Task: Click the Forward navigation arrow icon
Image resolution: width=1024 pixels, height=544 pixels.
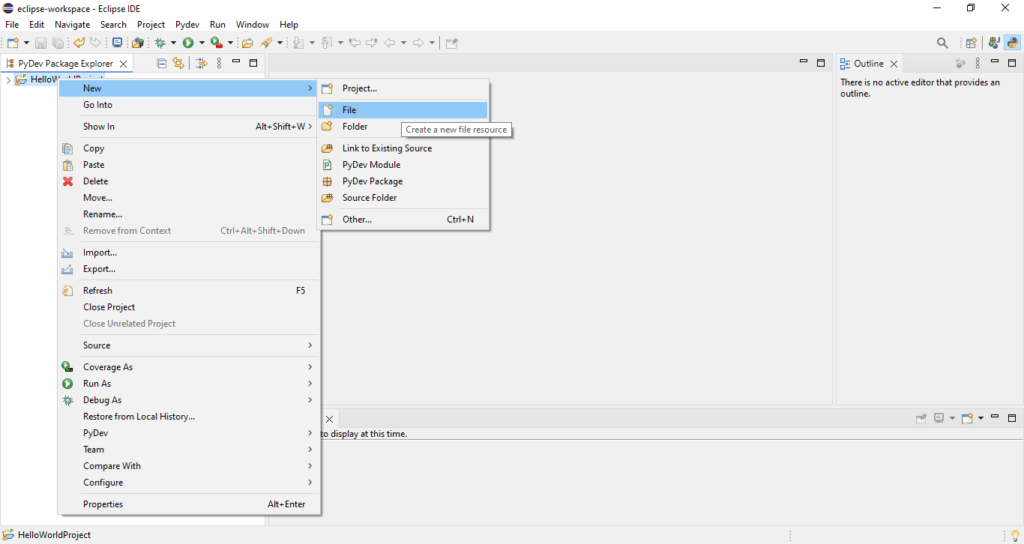Action: (x=419, y=43)
